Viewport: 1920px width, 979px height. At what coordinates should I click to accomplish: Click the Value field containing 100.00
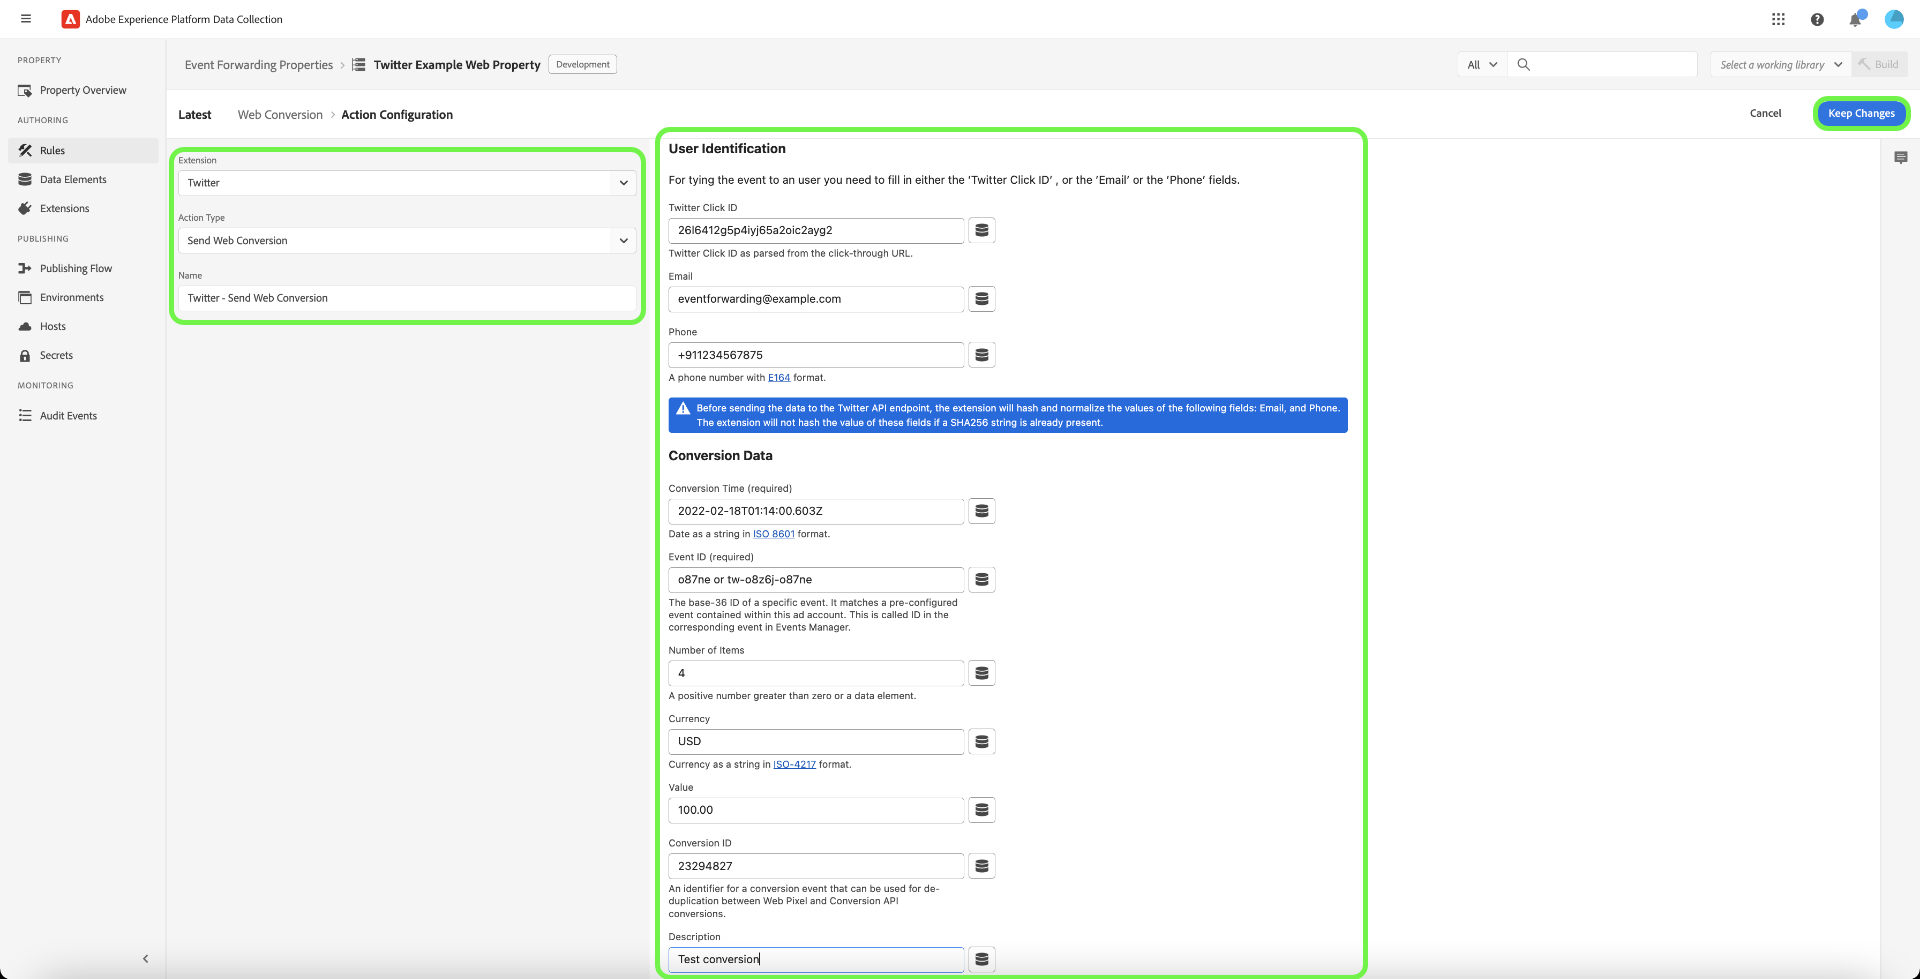[816, 810]
